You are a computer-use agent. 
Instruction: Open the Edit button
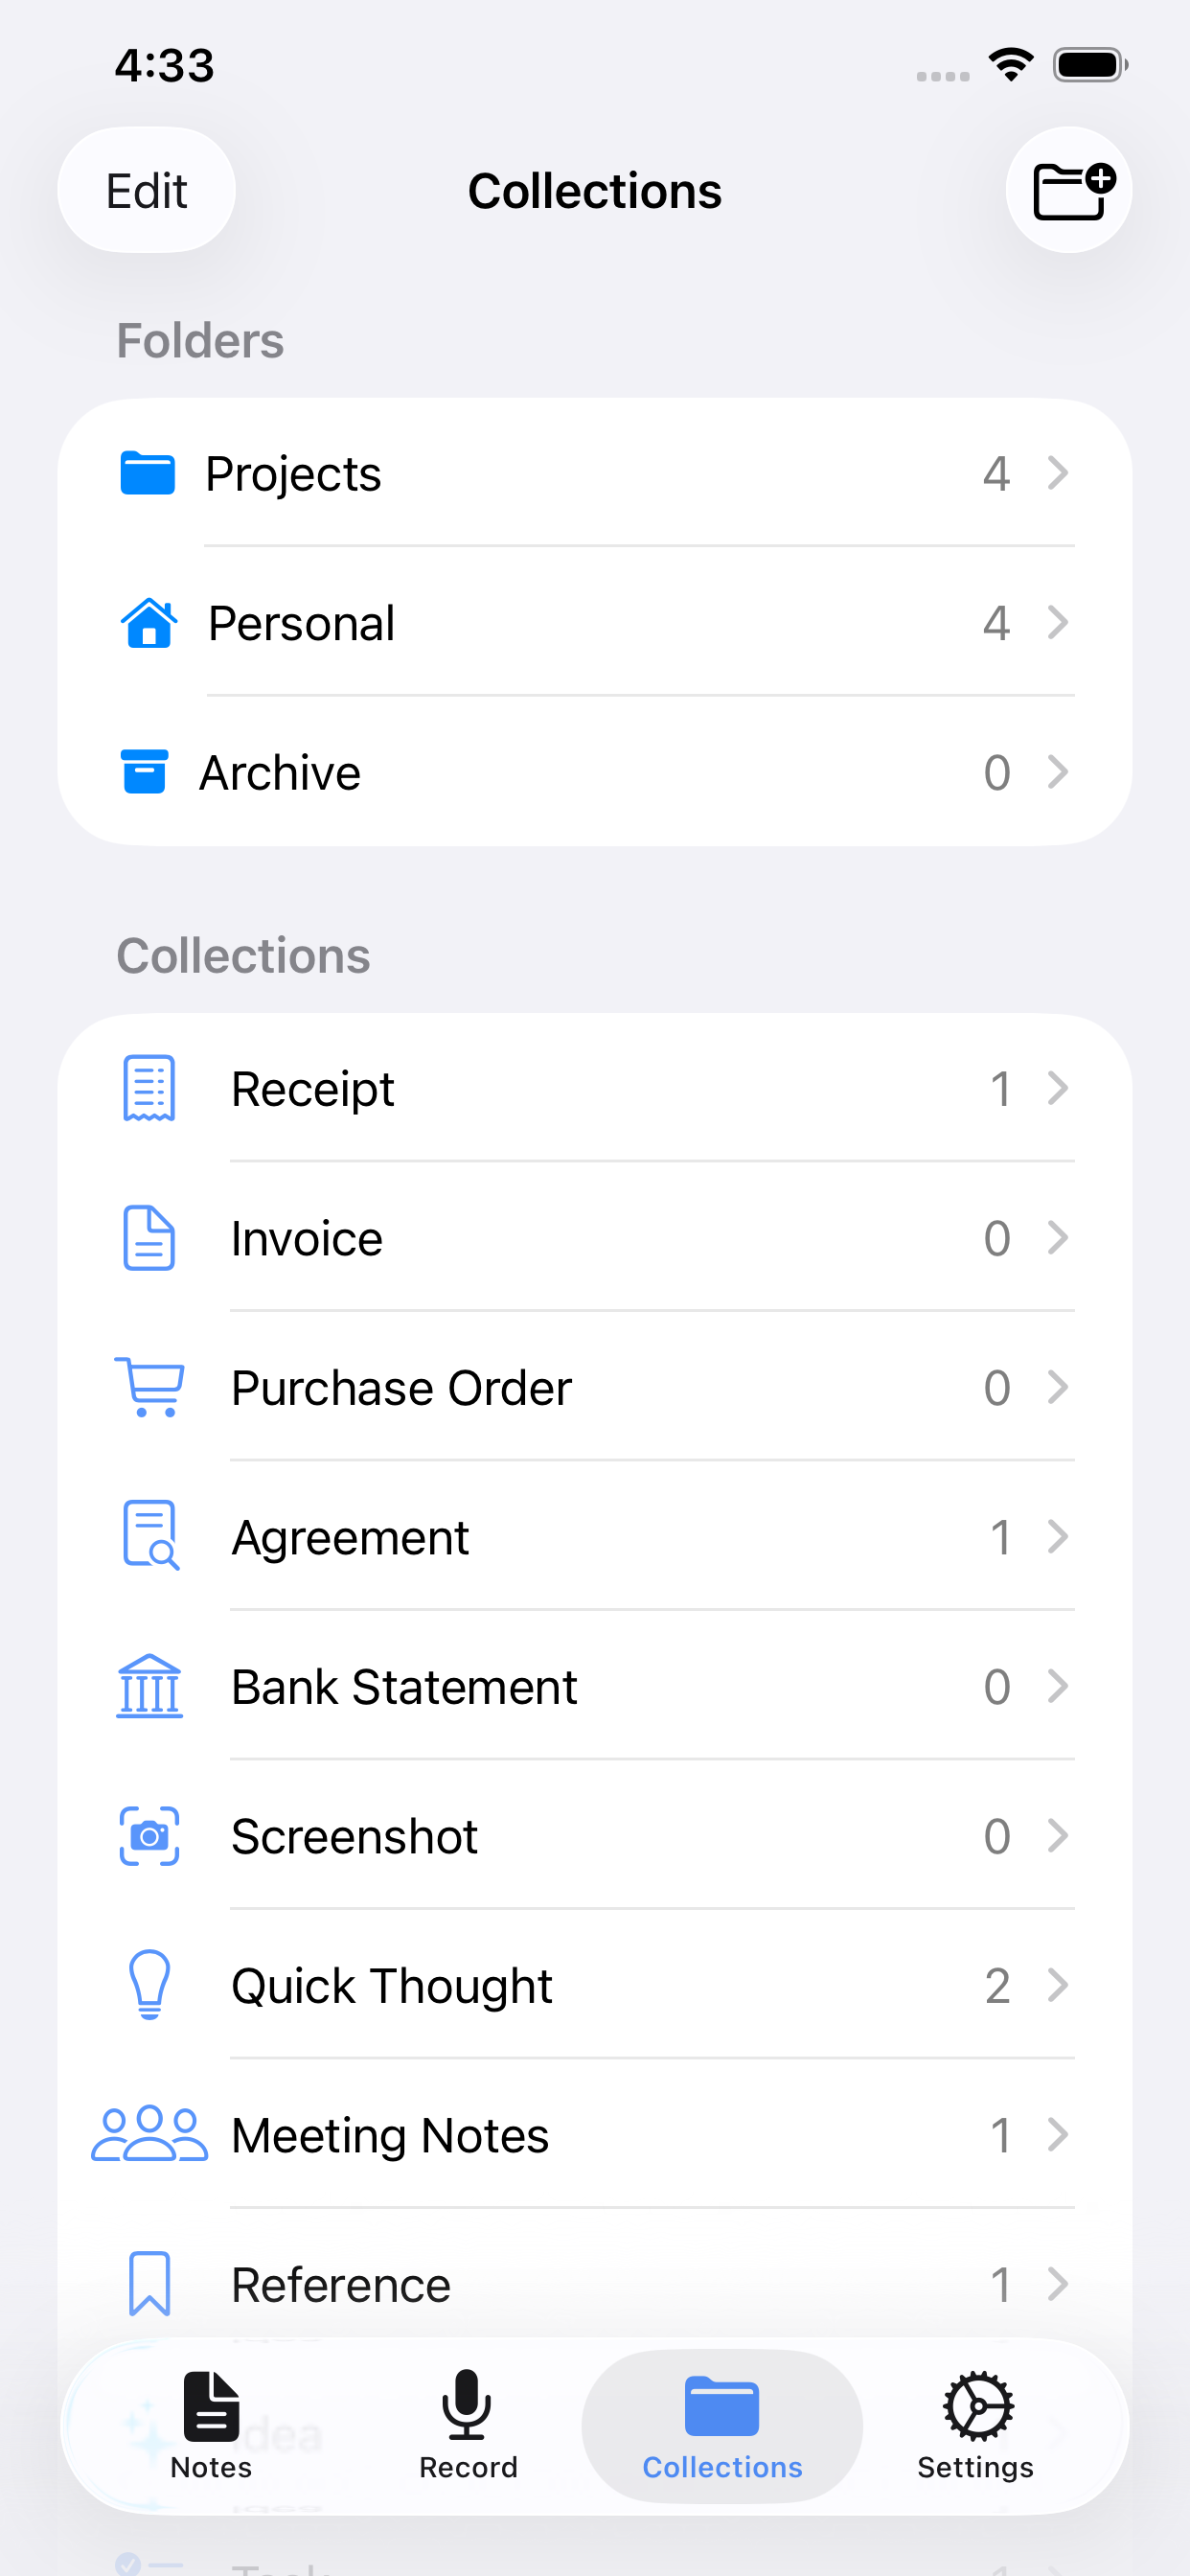pyautogui.click(x=147, y=190)
